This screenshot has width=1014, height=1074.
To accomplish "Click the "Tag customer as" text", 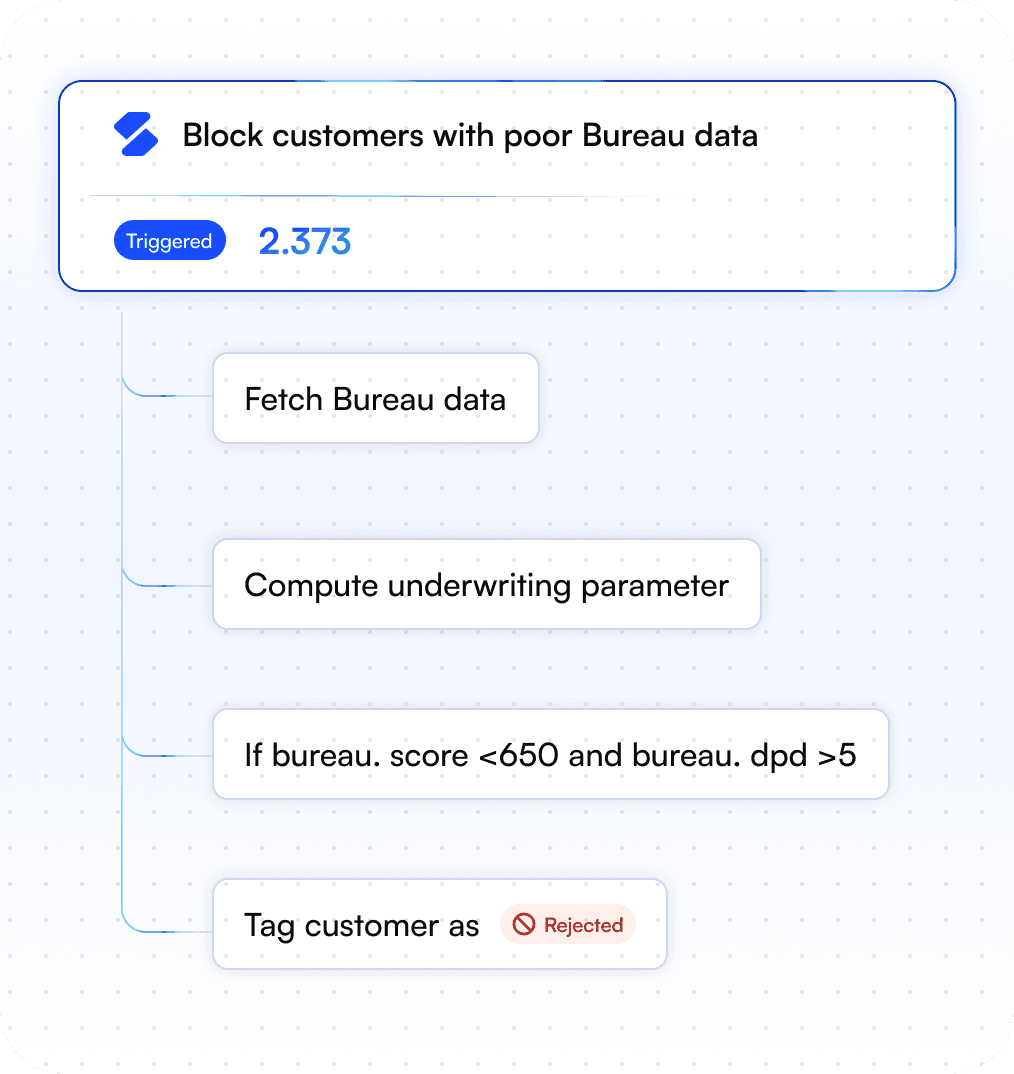I will coord(362,925).
